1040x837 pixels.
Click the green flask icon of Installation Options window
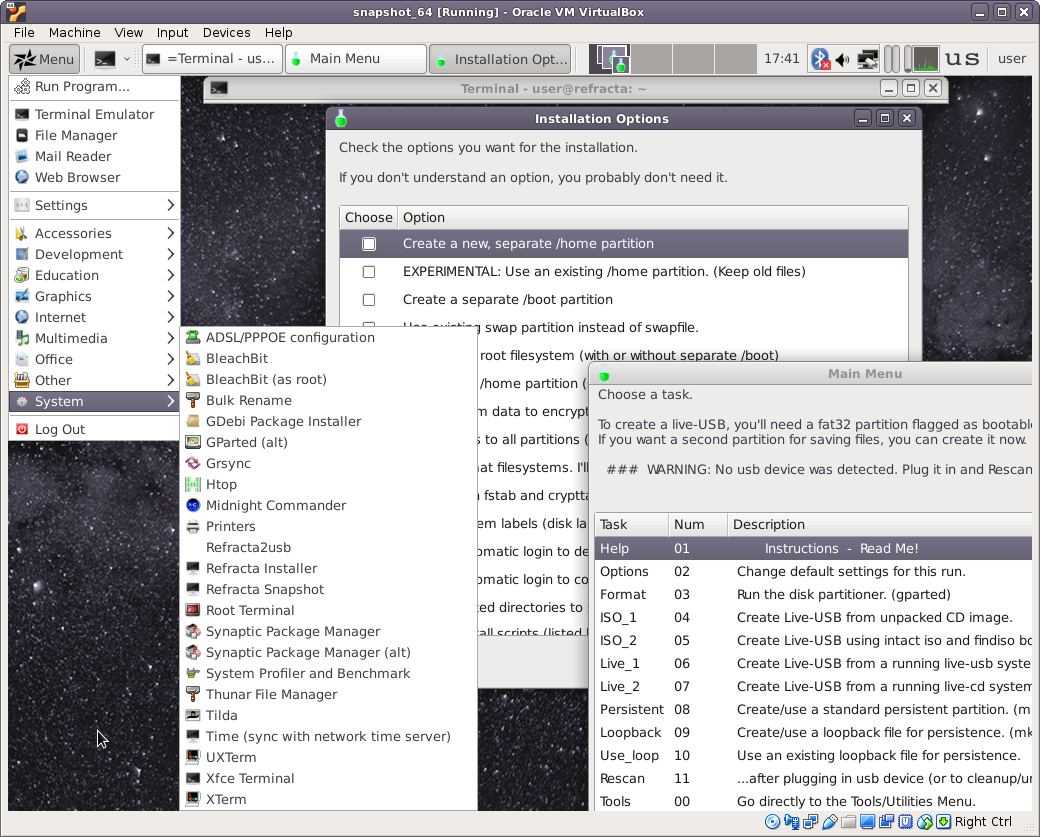tap(341, 119)
